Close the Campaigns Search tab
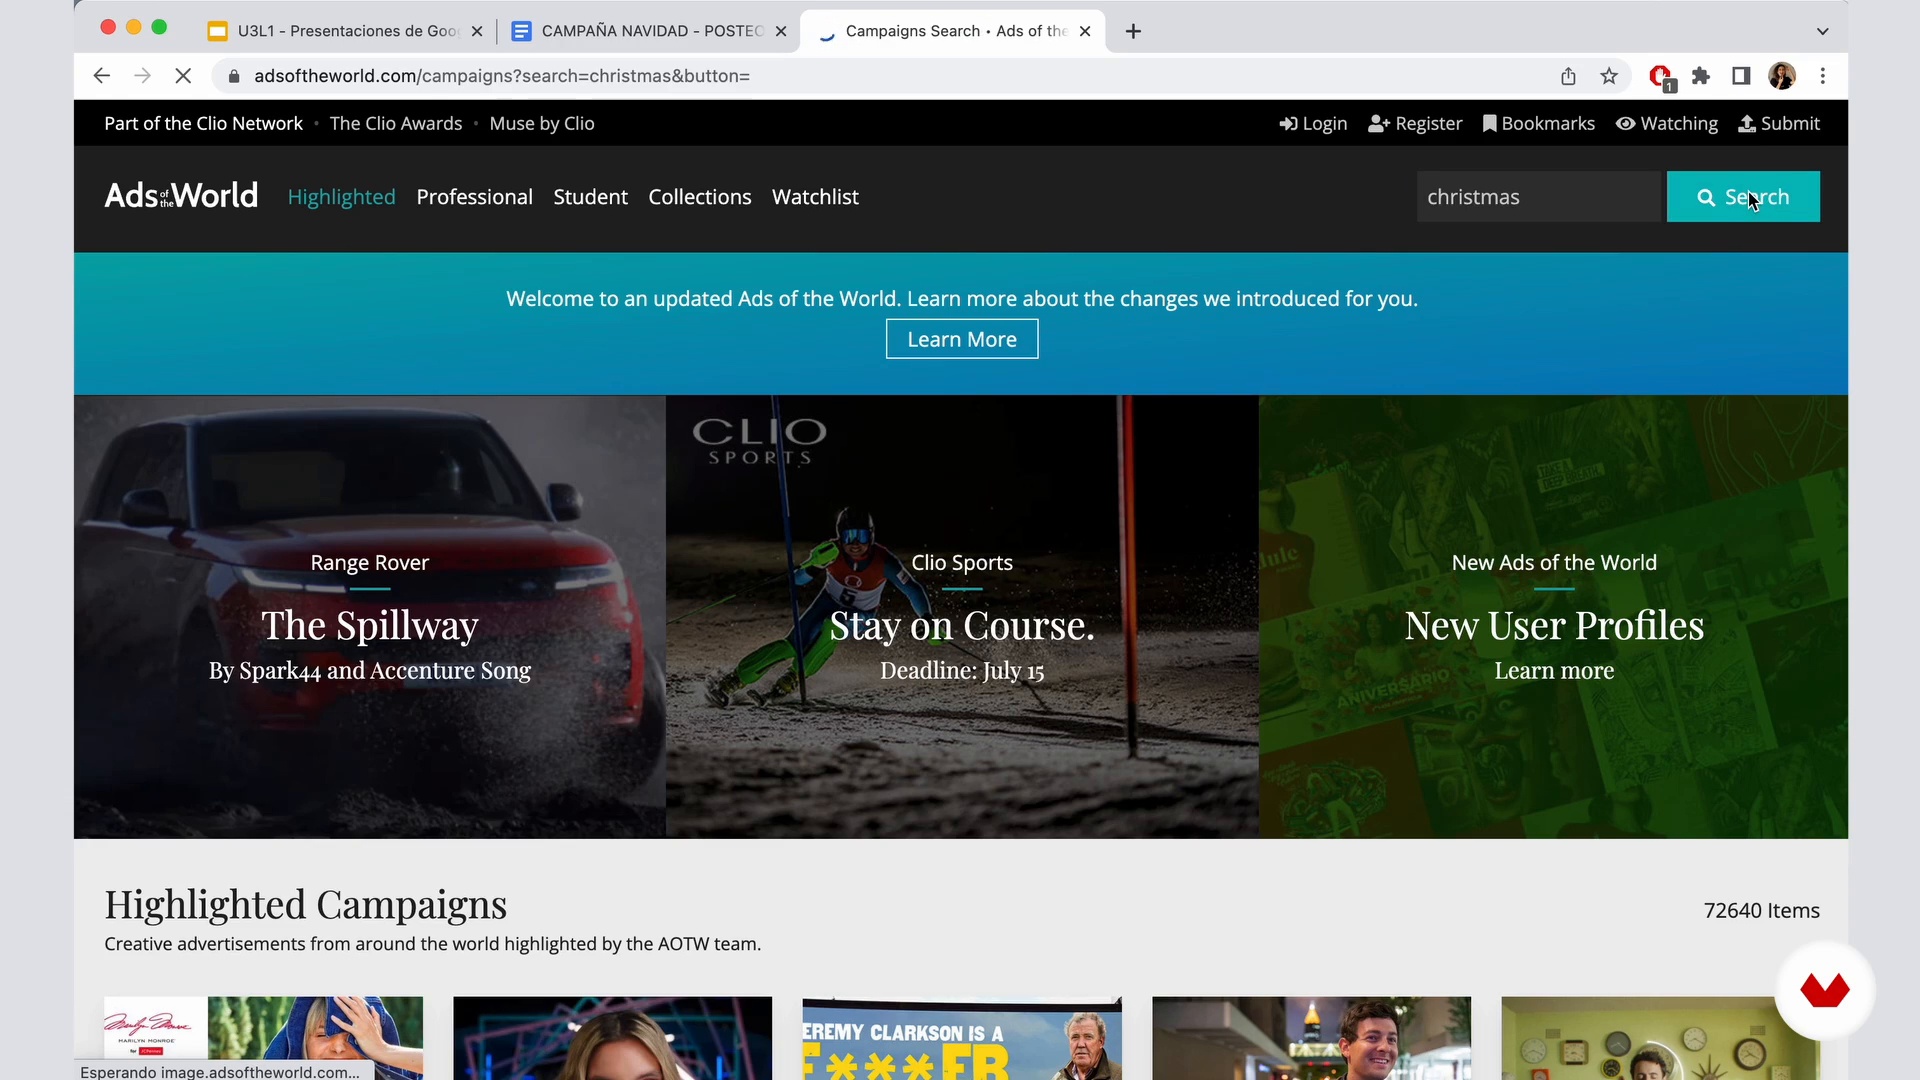 click(x=1085, y=31)
